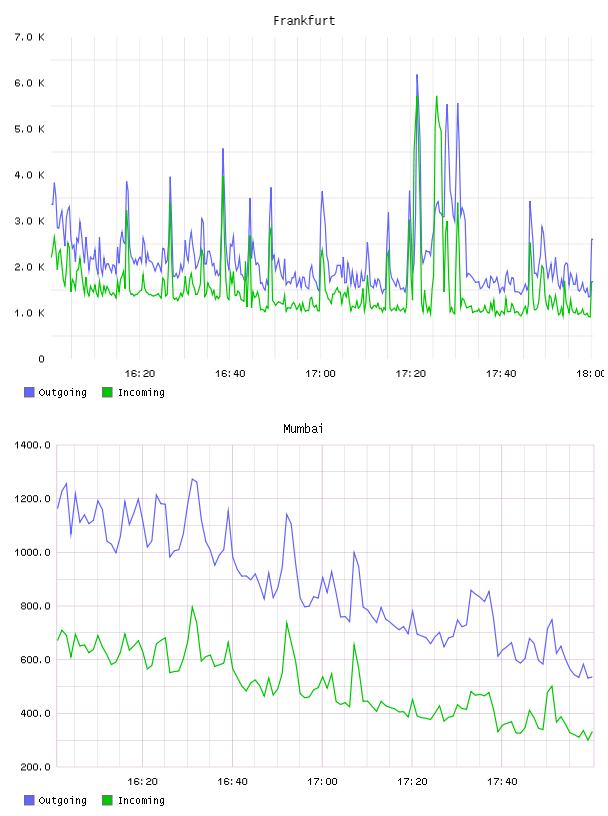This screenshot has width=608, height=816.
Task: Click the 17:40 time label in Mumbai chart
Action: [x=502, y=782]
